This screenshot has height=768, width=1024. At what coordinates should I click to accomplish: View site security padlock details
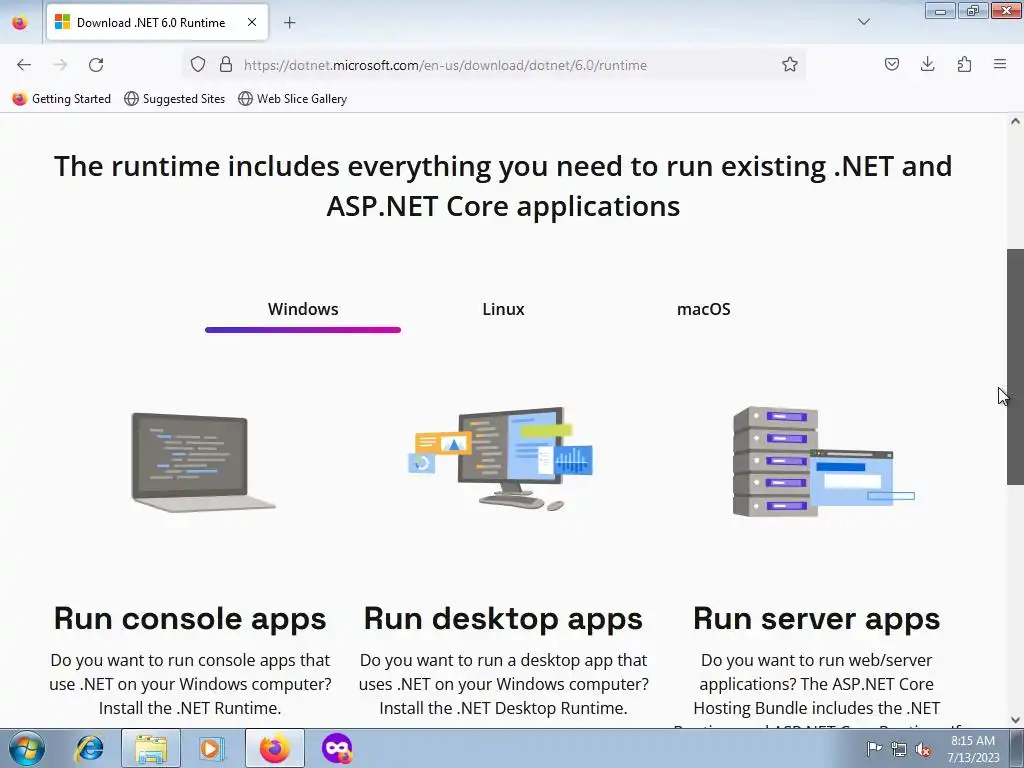click(226, 64)
